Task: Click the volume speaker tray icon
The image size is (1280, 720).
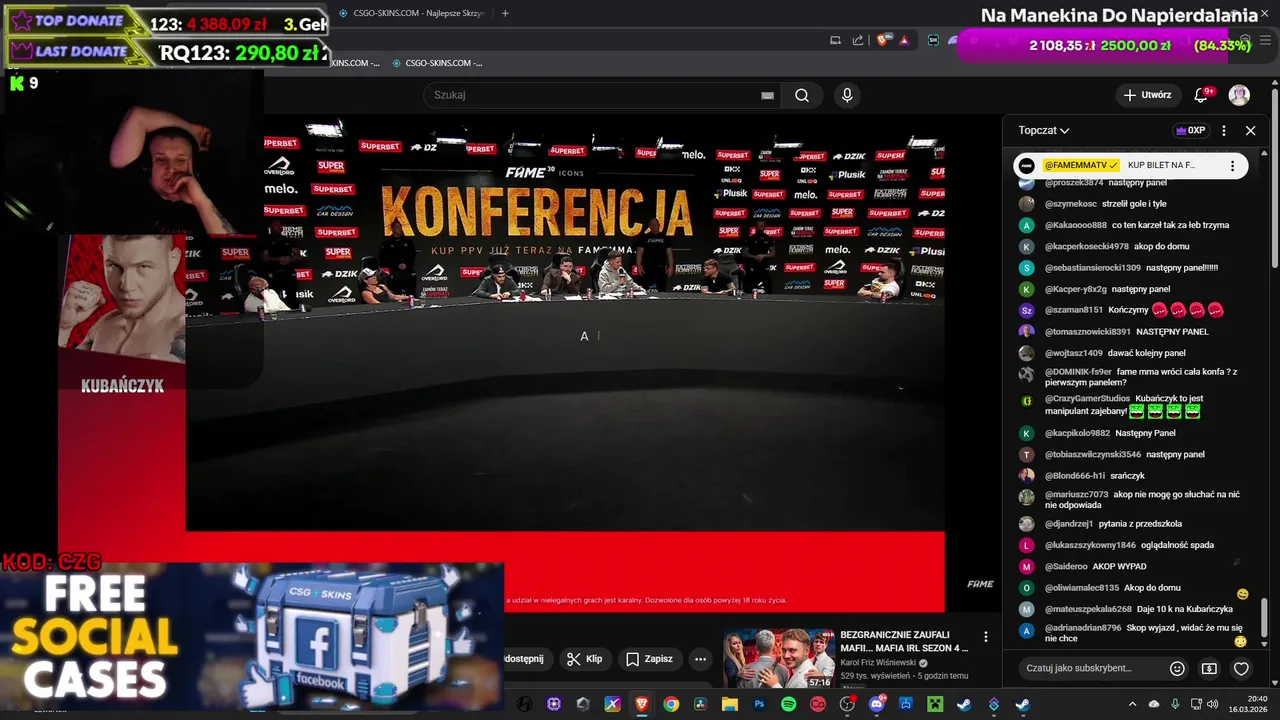Action: tap(1212, 704)
